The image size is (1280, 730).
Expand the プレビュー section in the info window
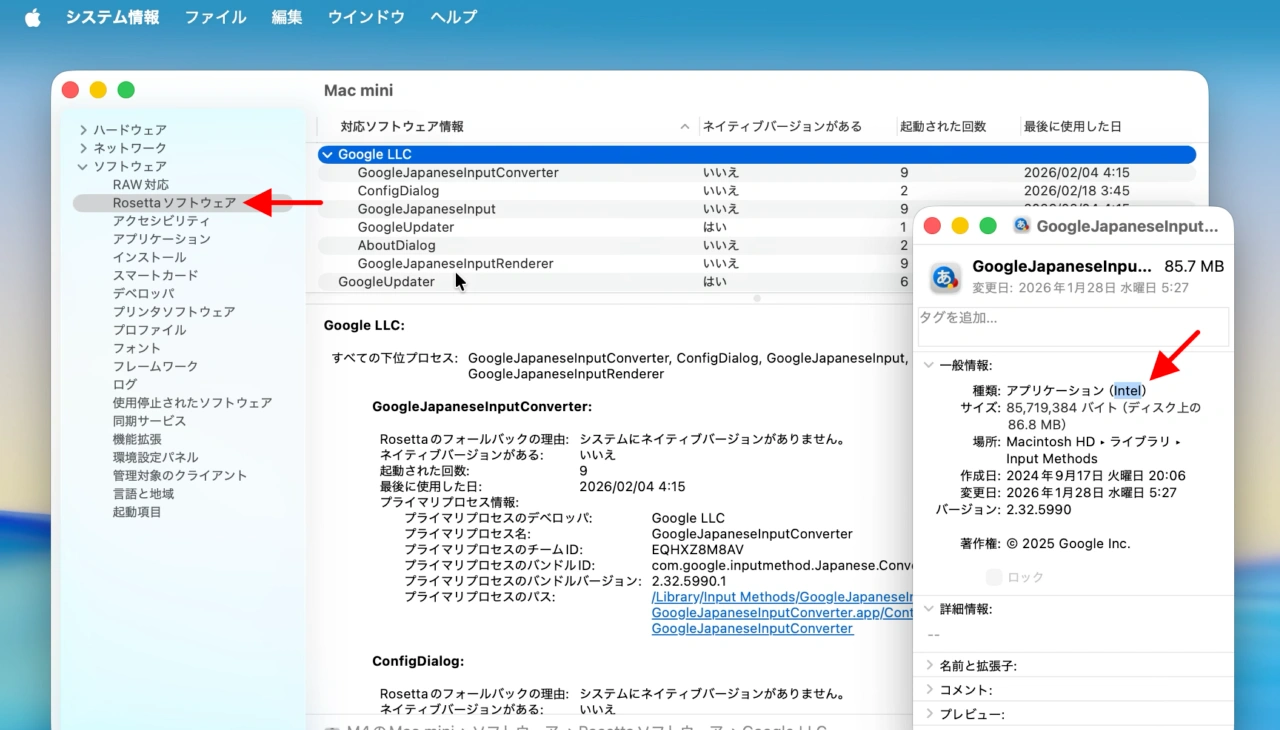click(928, 712)
